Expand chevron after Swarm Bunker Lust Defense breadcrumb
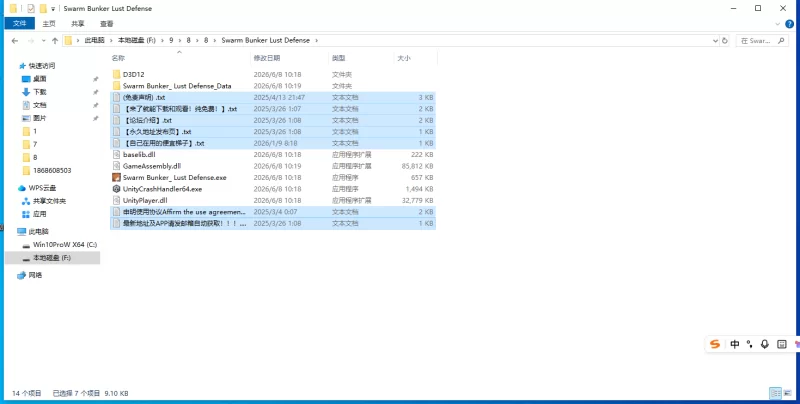 point(316,40)
